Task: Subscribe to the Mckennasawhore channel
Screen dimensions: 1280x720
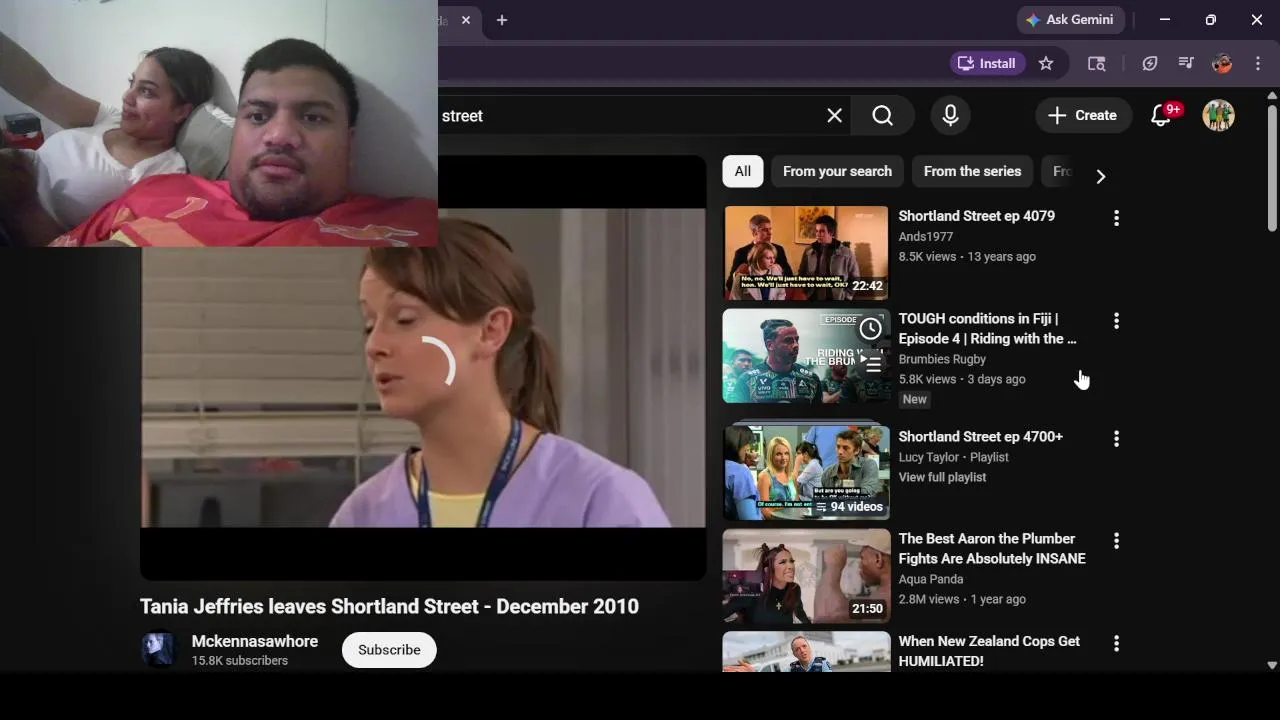Action: [x=389, y=650]
